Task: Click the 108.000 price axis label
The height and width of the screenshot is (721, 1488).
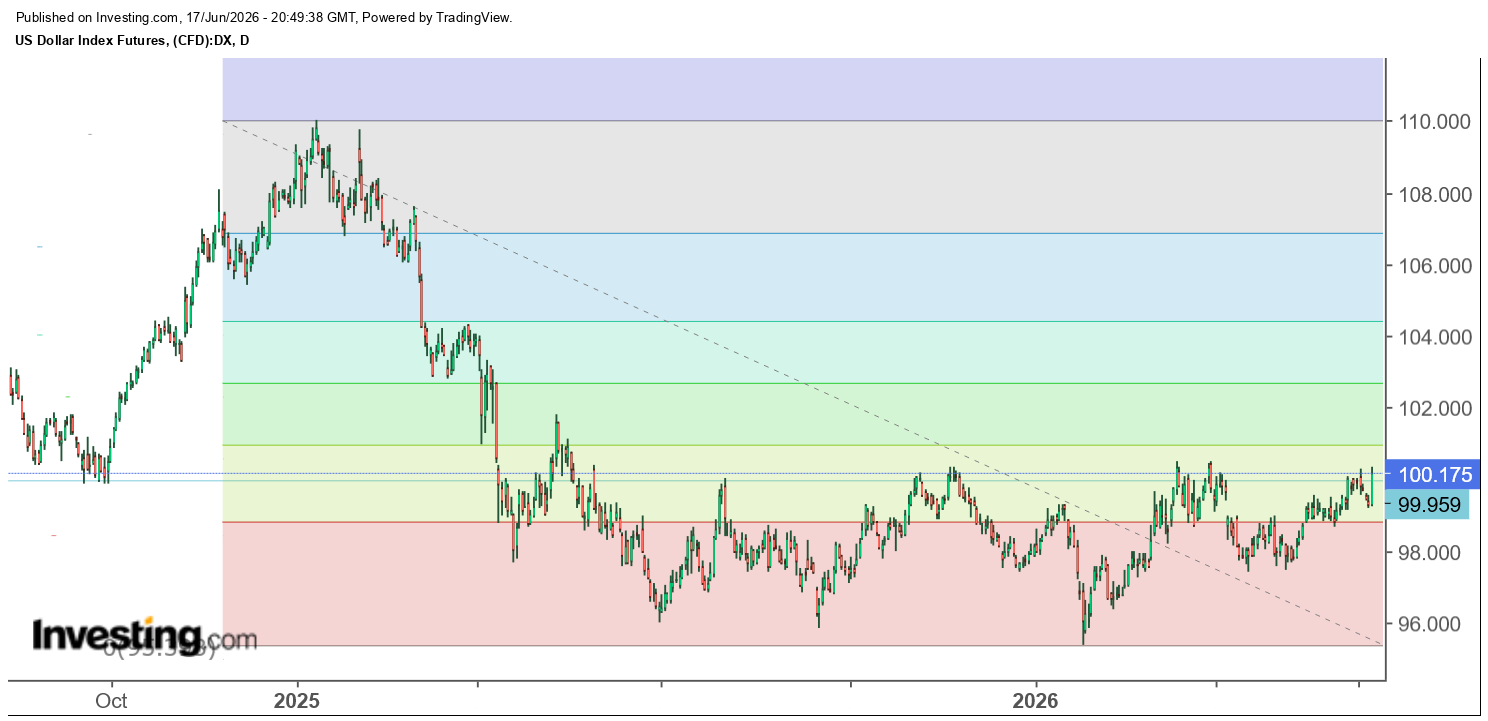Action: coord(1434,194)
